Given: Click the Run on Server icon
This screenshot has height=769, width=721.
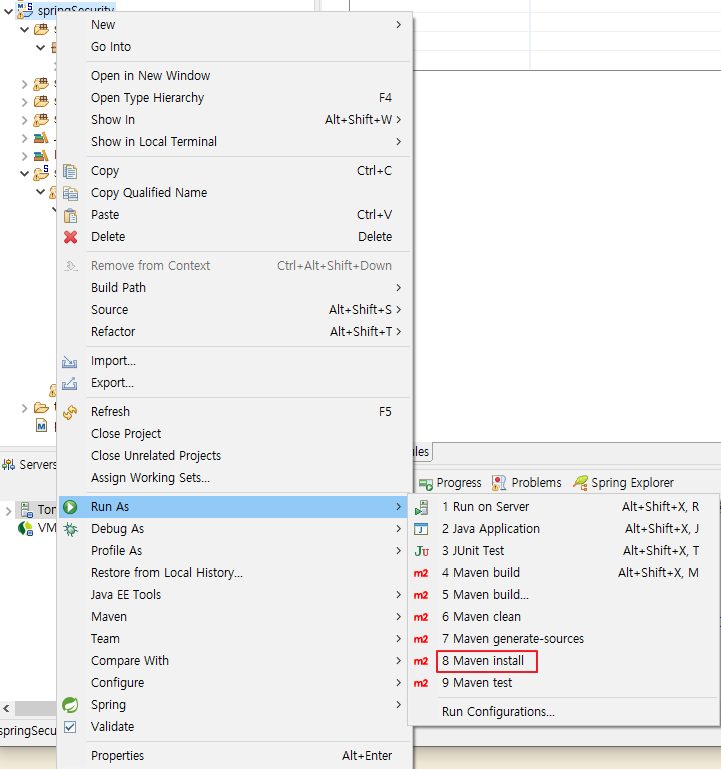Looking at the screenshot, I should click(x=421, y=507).
